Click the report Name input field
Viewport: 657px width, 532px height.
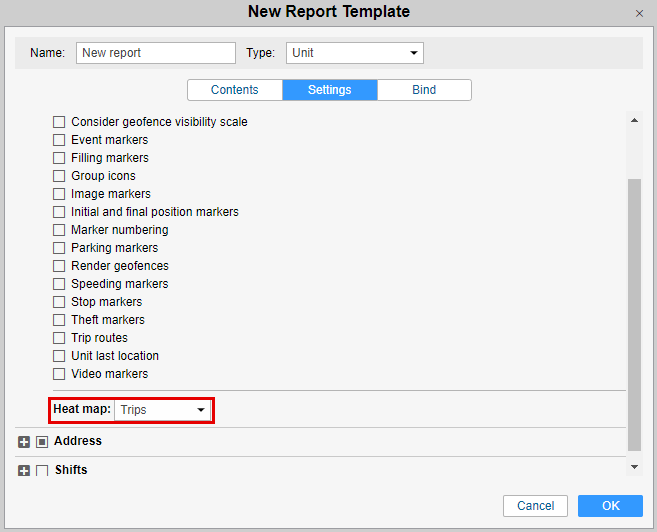click(155, 53)
